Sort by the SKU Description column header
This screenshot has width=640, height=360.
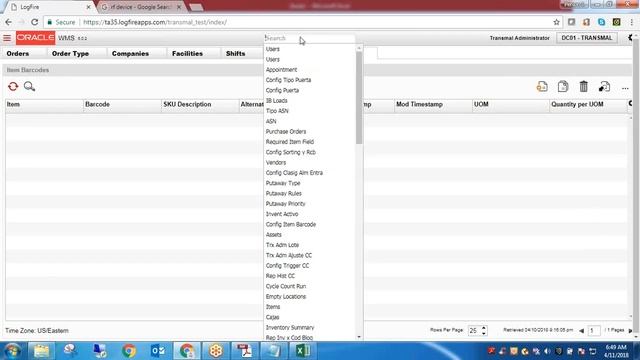pyautogui.click(x=200, y=104)
